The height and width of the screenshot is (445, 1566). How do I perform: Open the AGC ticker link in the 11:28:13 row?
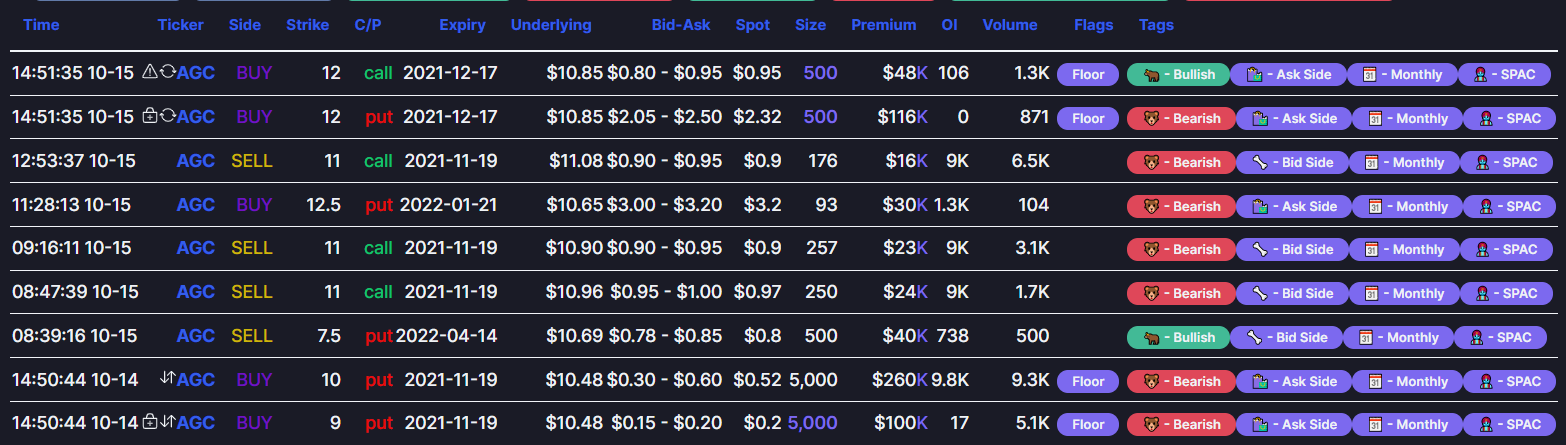pos(196,205)
